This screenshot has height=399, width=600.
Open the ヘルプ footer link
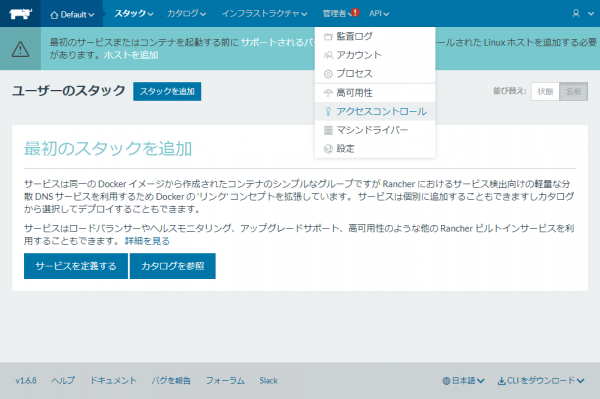(x=63, y=381)
